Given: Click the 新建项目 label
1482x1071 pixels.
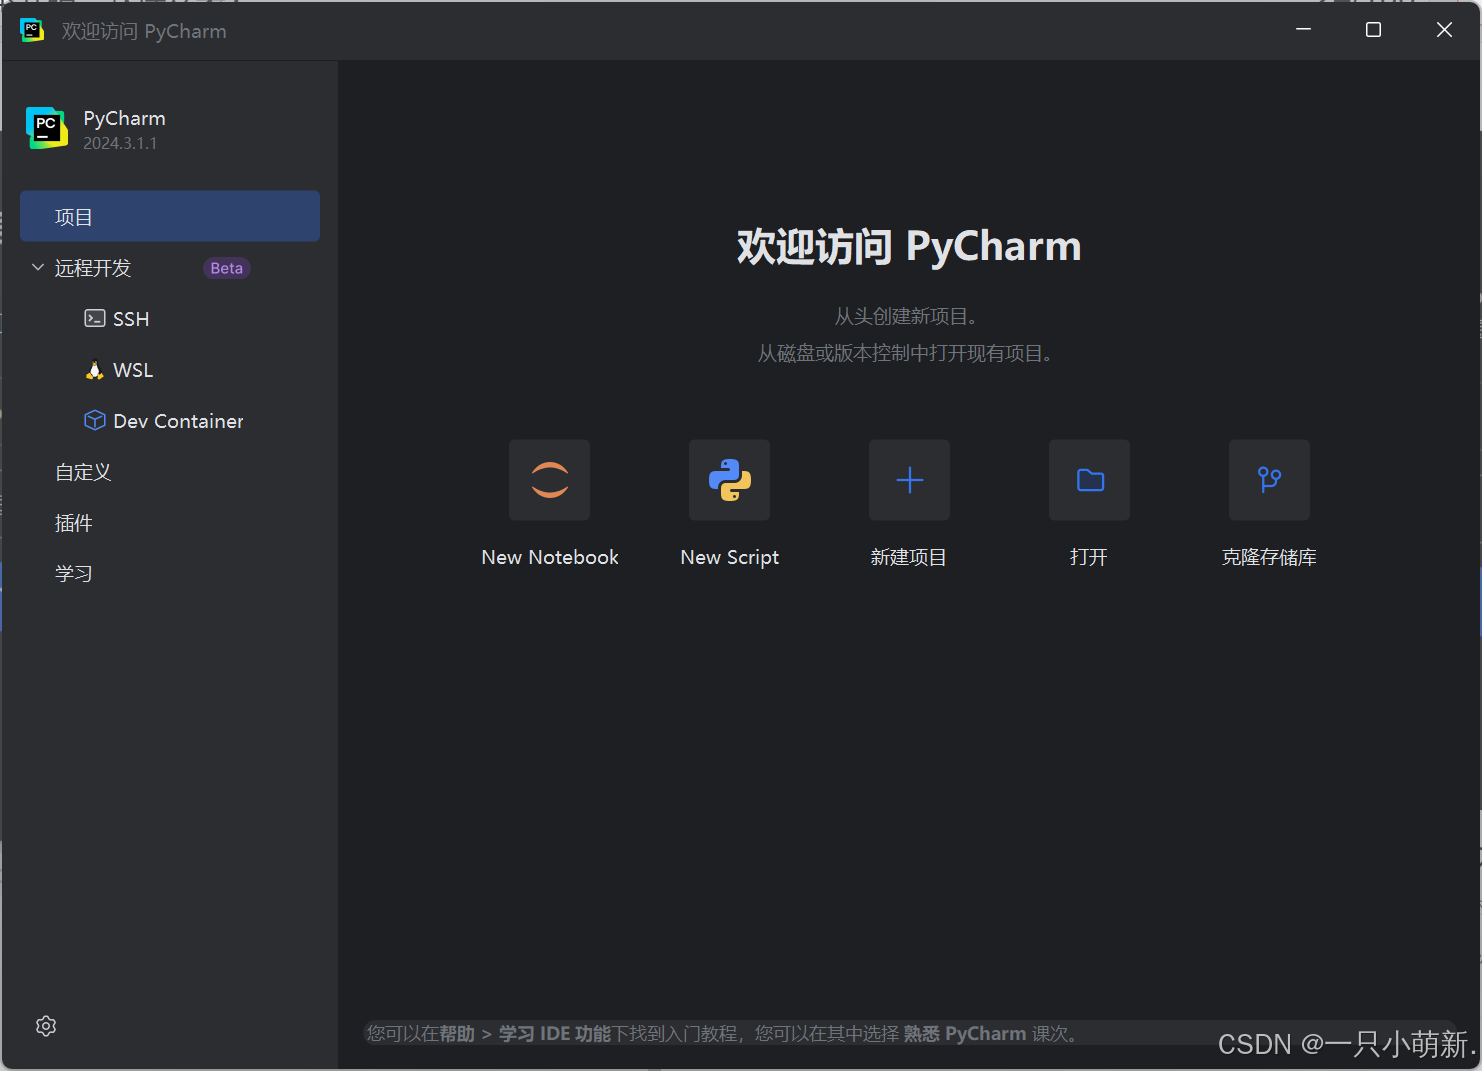Looking at the screenshot, I should tap(908, 557).
